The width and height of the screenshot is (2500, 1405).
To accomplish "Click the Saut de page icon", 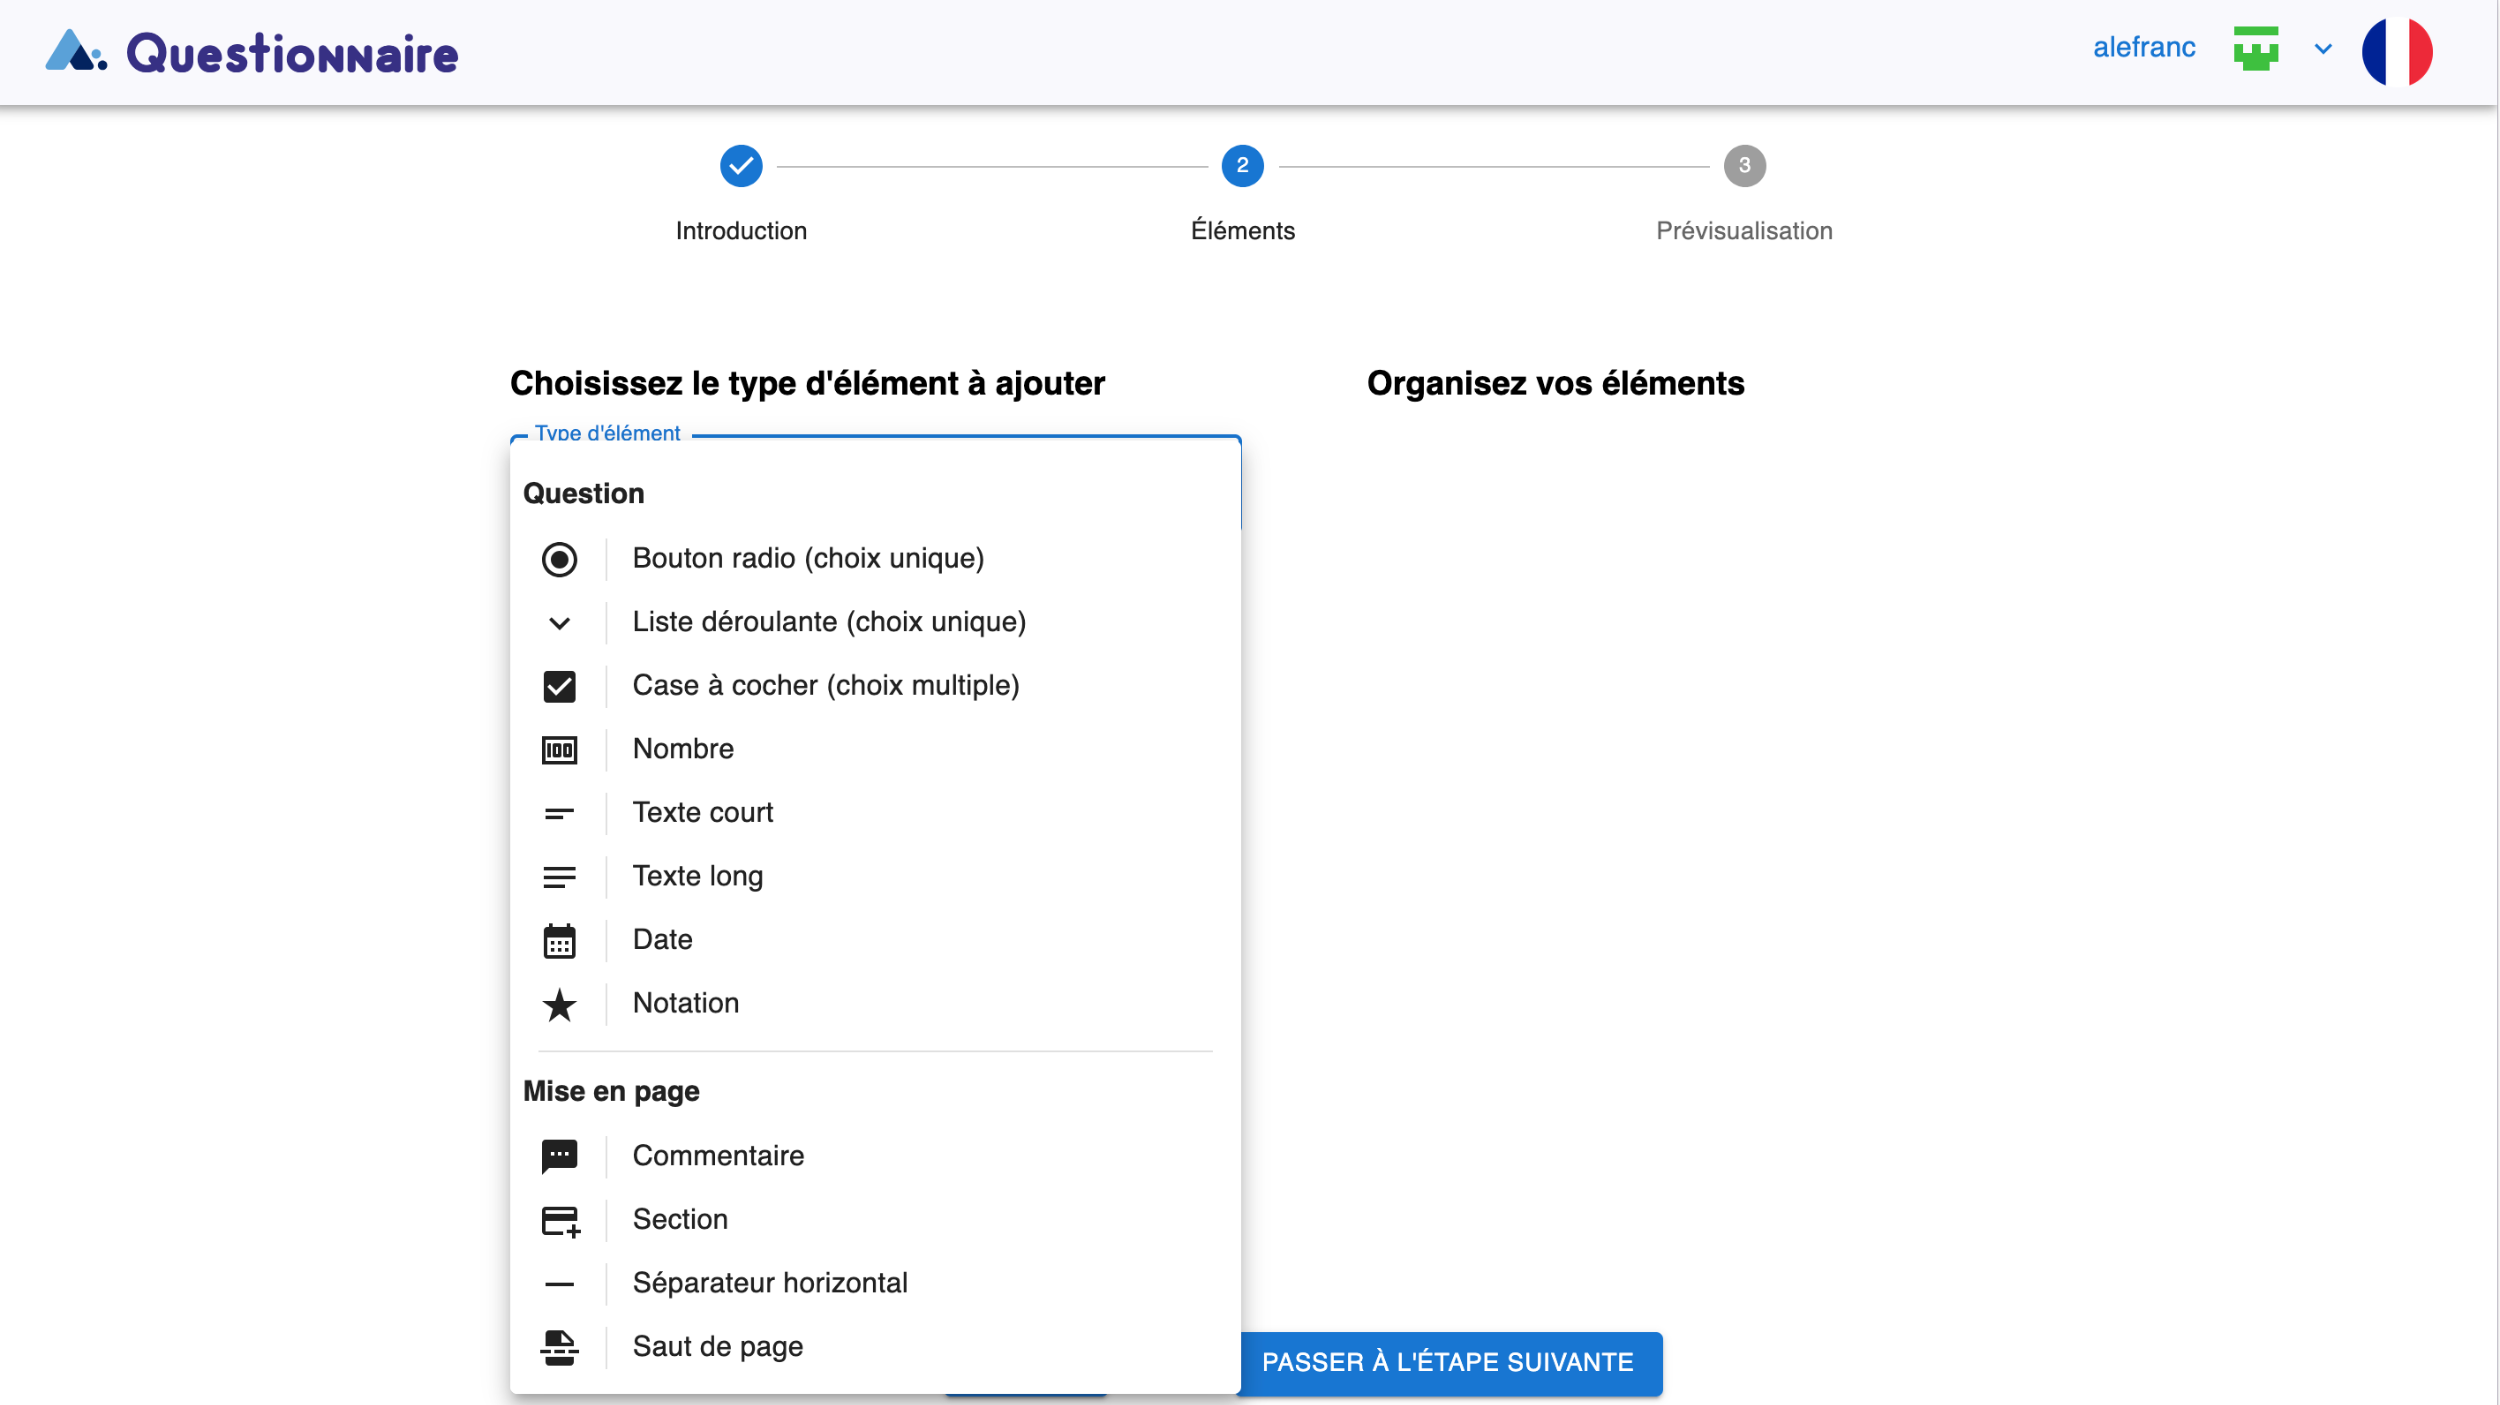I will coord(559,1348).
